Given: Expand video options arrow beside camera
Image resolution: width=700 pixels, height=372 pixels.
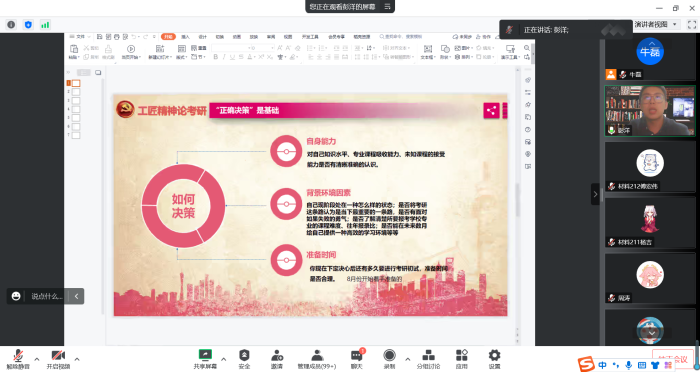Looking at the screenshot, I should [77, 359].
